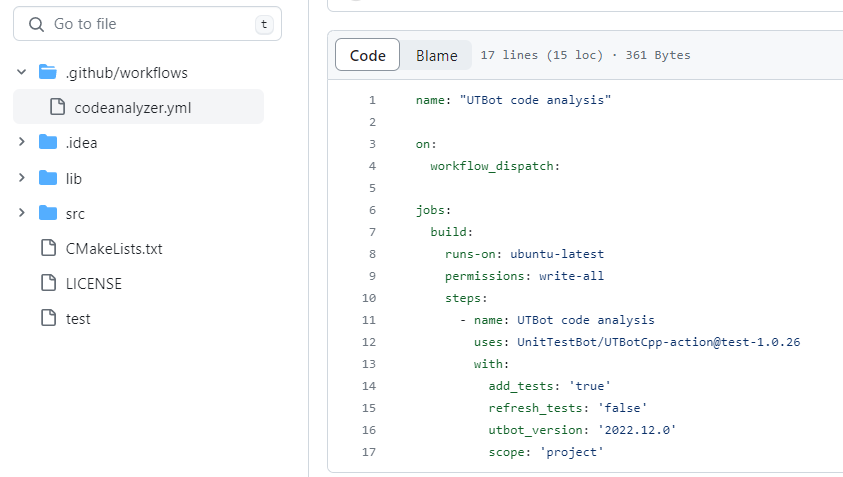The width and height of the screenshot is (843, 477).
Task: Switch to the Blame tab
Action: (x=436, y=55)
